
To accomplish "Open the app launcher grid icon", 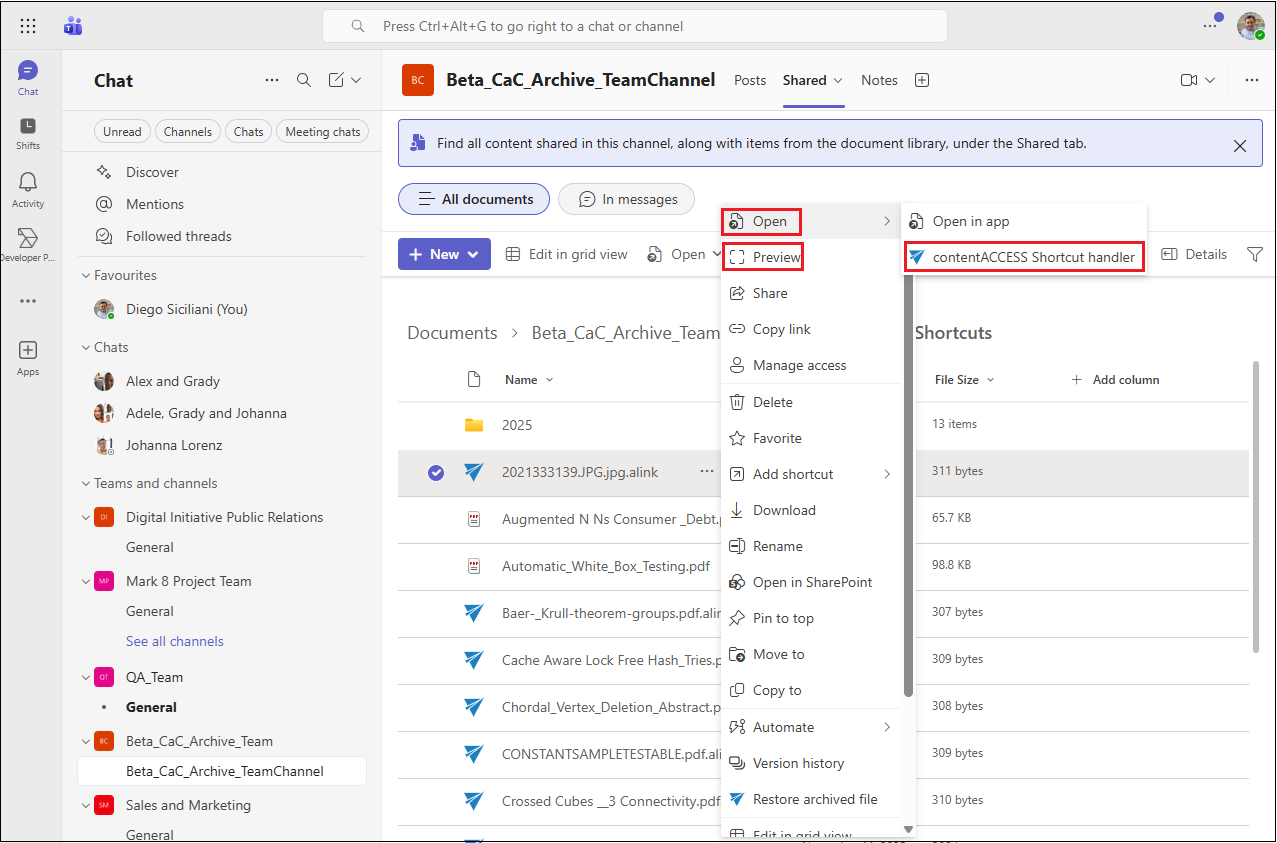I will tap(28, 26).
